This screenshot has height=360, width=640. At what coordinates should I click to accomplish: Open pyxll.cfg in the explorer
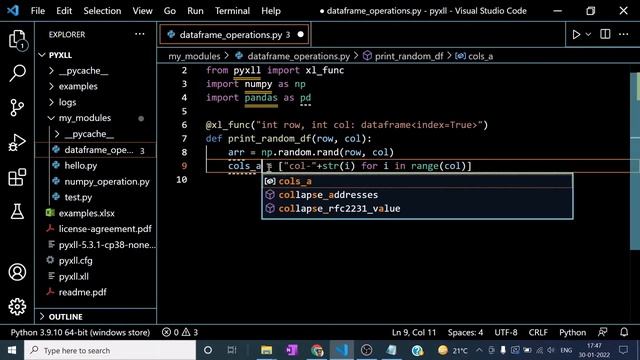coord(76,260)
